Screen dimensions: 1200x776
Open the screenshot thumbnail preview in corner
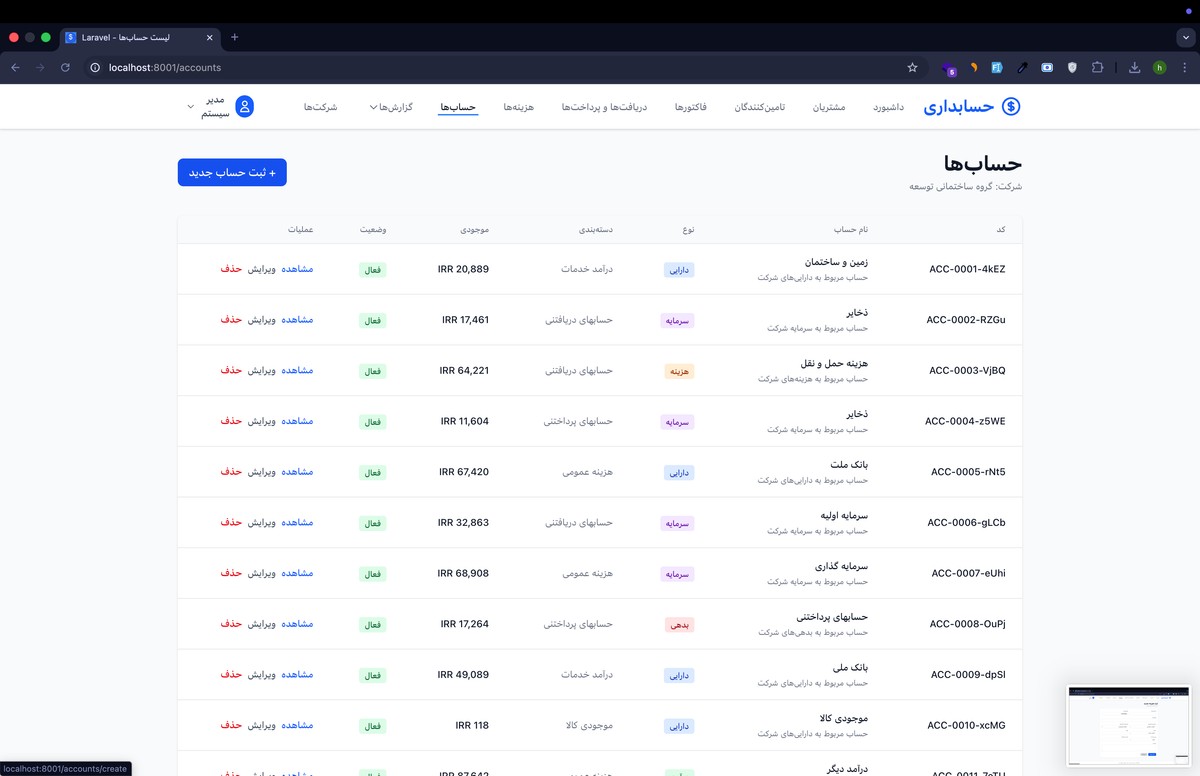[x=1128, y=725]
